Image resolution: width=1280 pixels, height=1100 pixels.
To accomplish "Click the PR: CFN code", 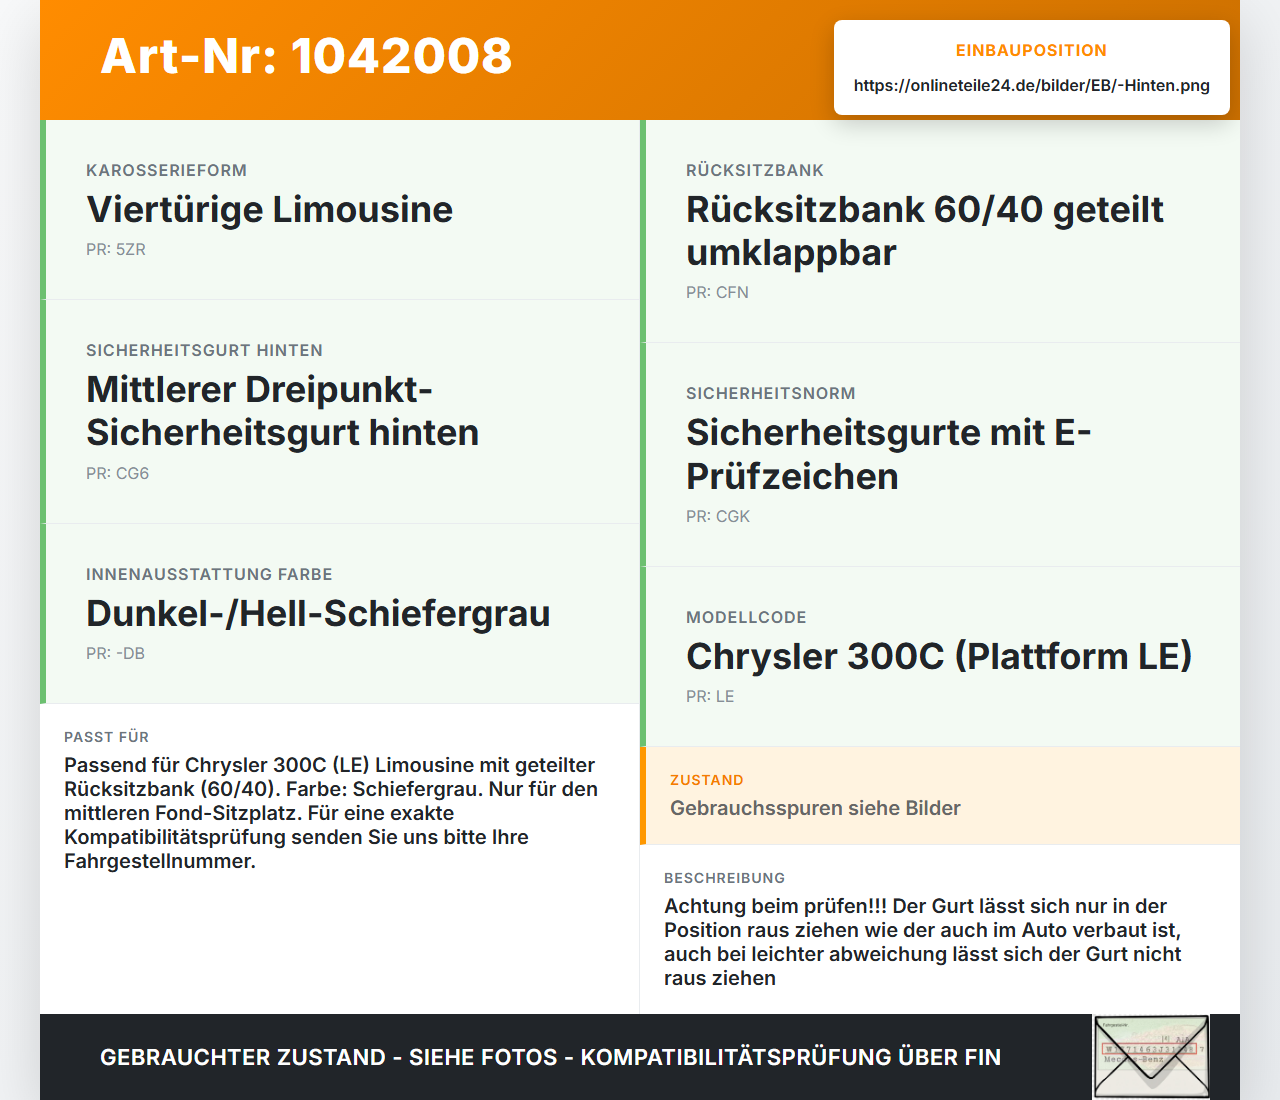I will tap(717, 293).
